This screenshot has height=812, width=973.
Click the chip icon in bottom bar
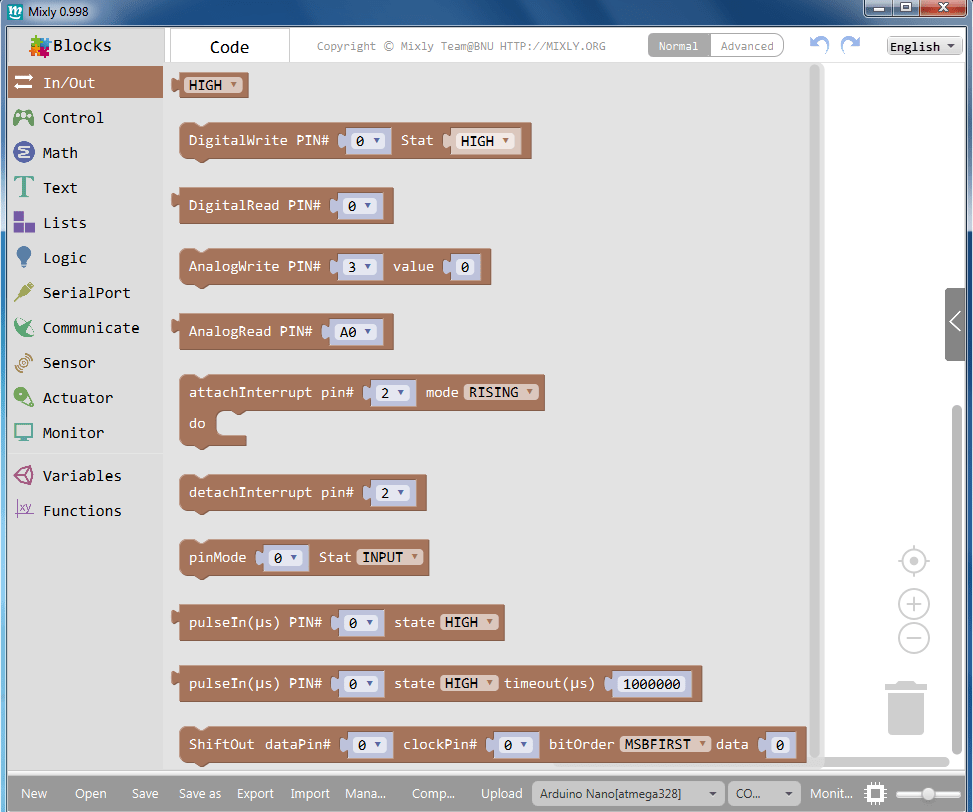pos(876,793)
